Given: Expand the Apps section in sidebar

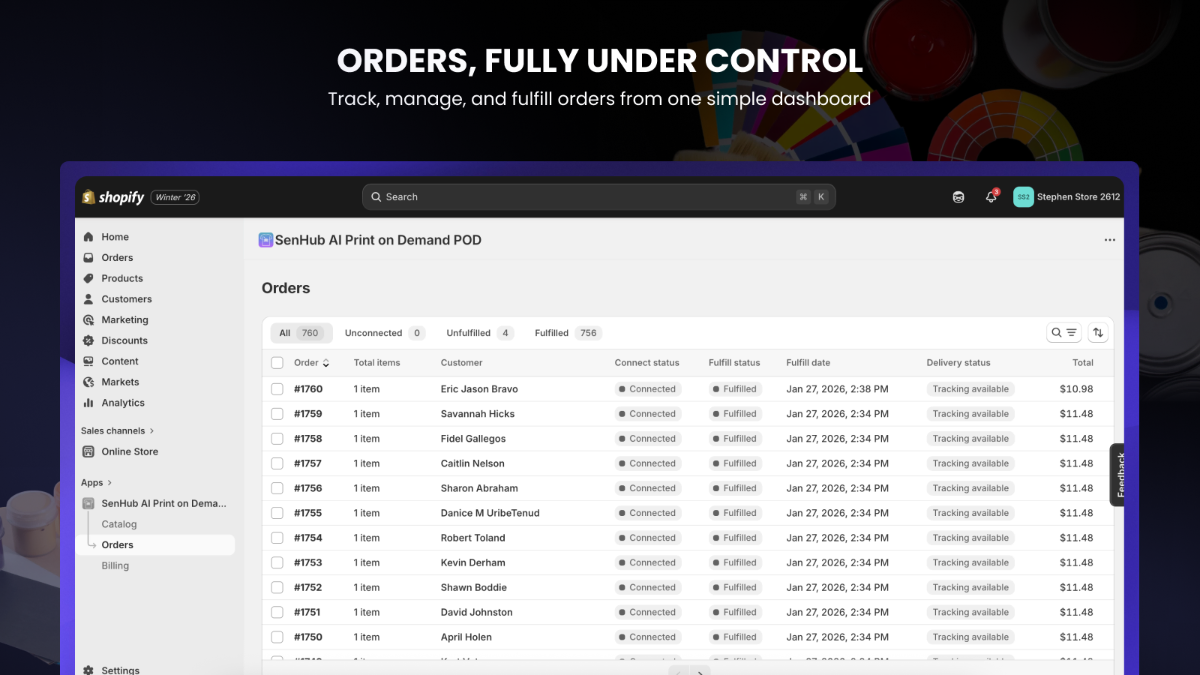Looking at the screenshot, I should pos(96,481).
